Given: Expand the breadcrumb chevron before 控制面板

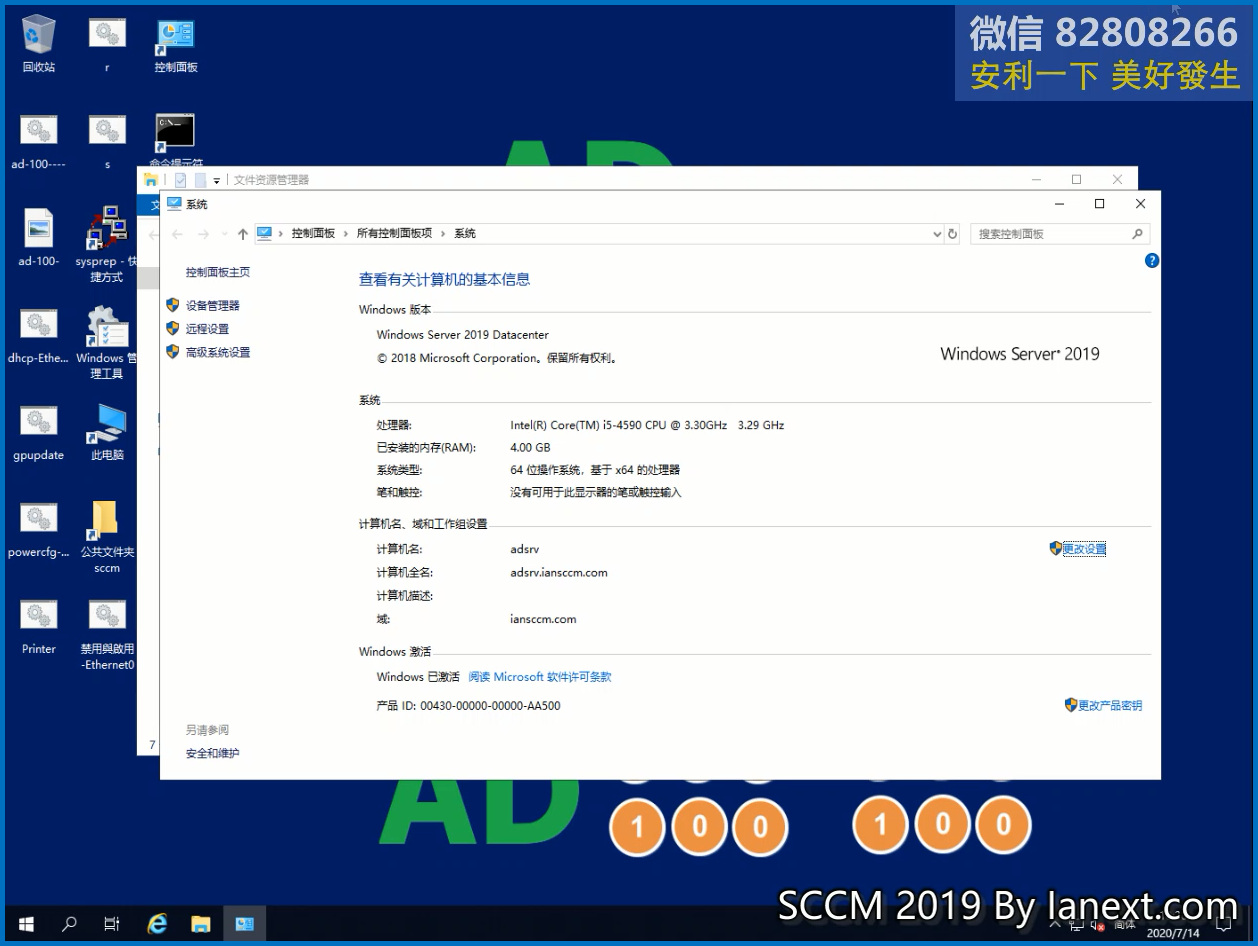Looking at the screenshot, I should point(281,234).
